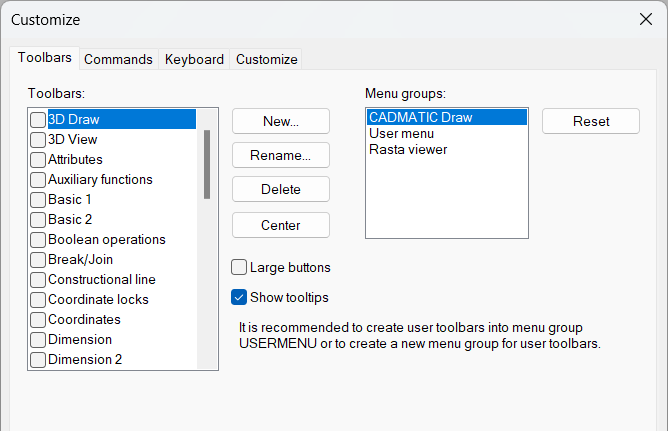Viewport: 668px width, 431px height.
Task: Select the Customize tab
Action: click(x=266, y=59)
